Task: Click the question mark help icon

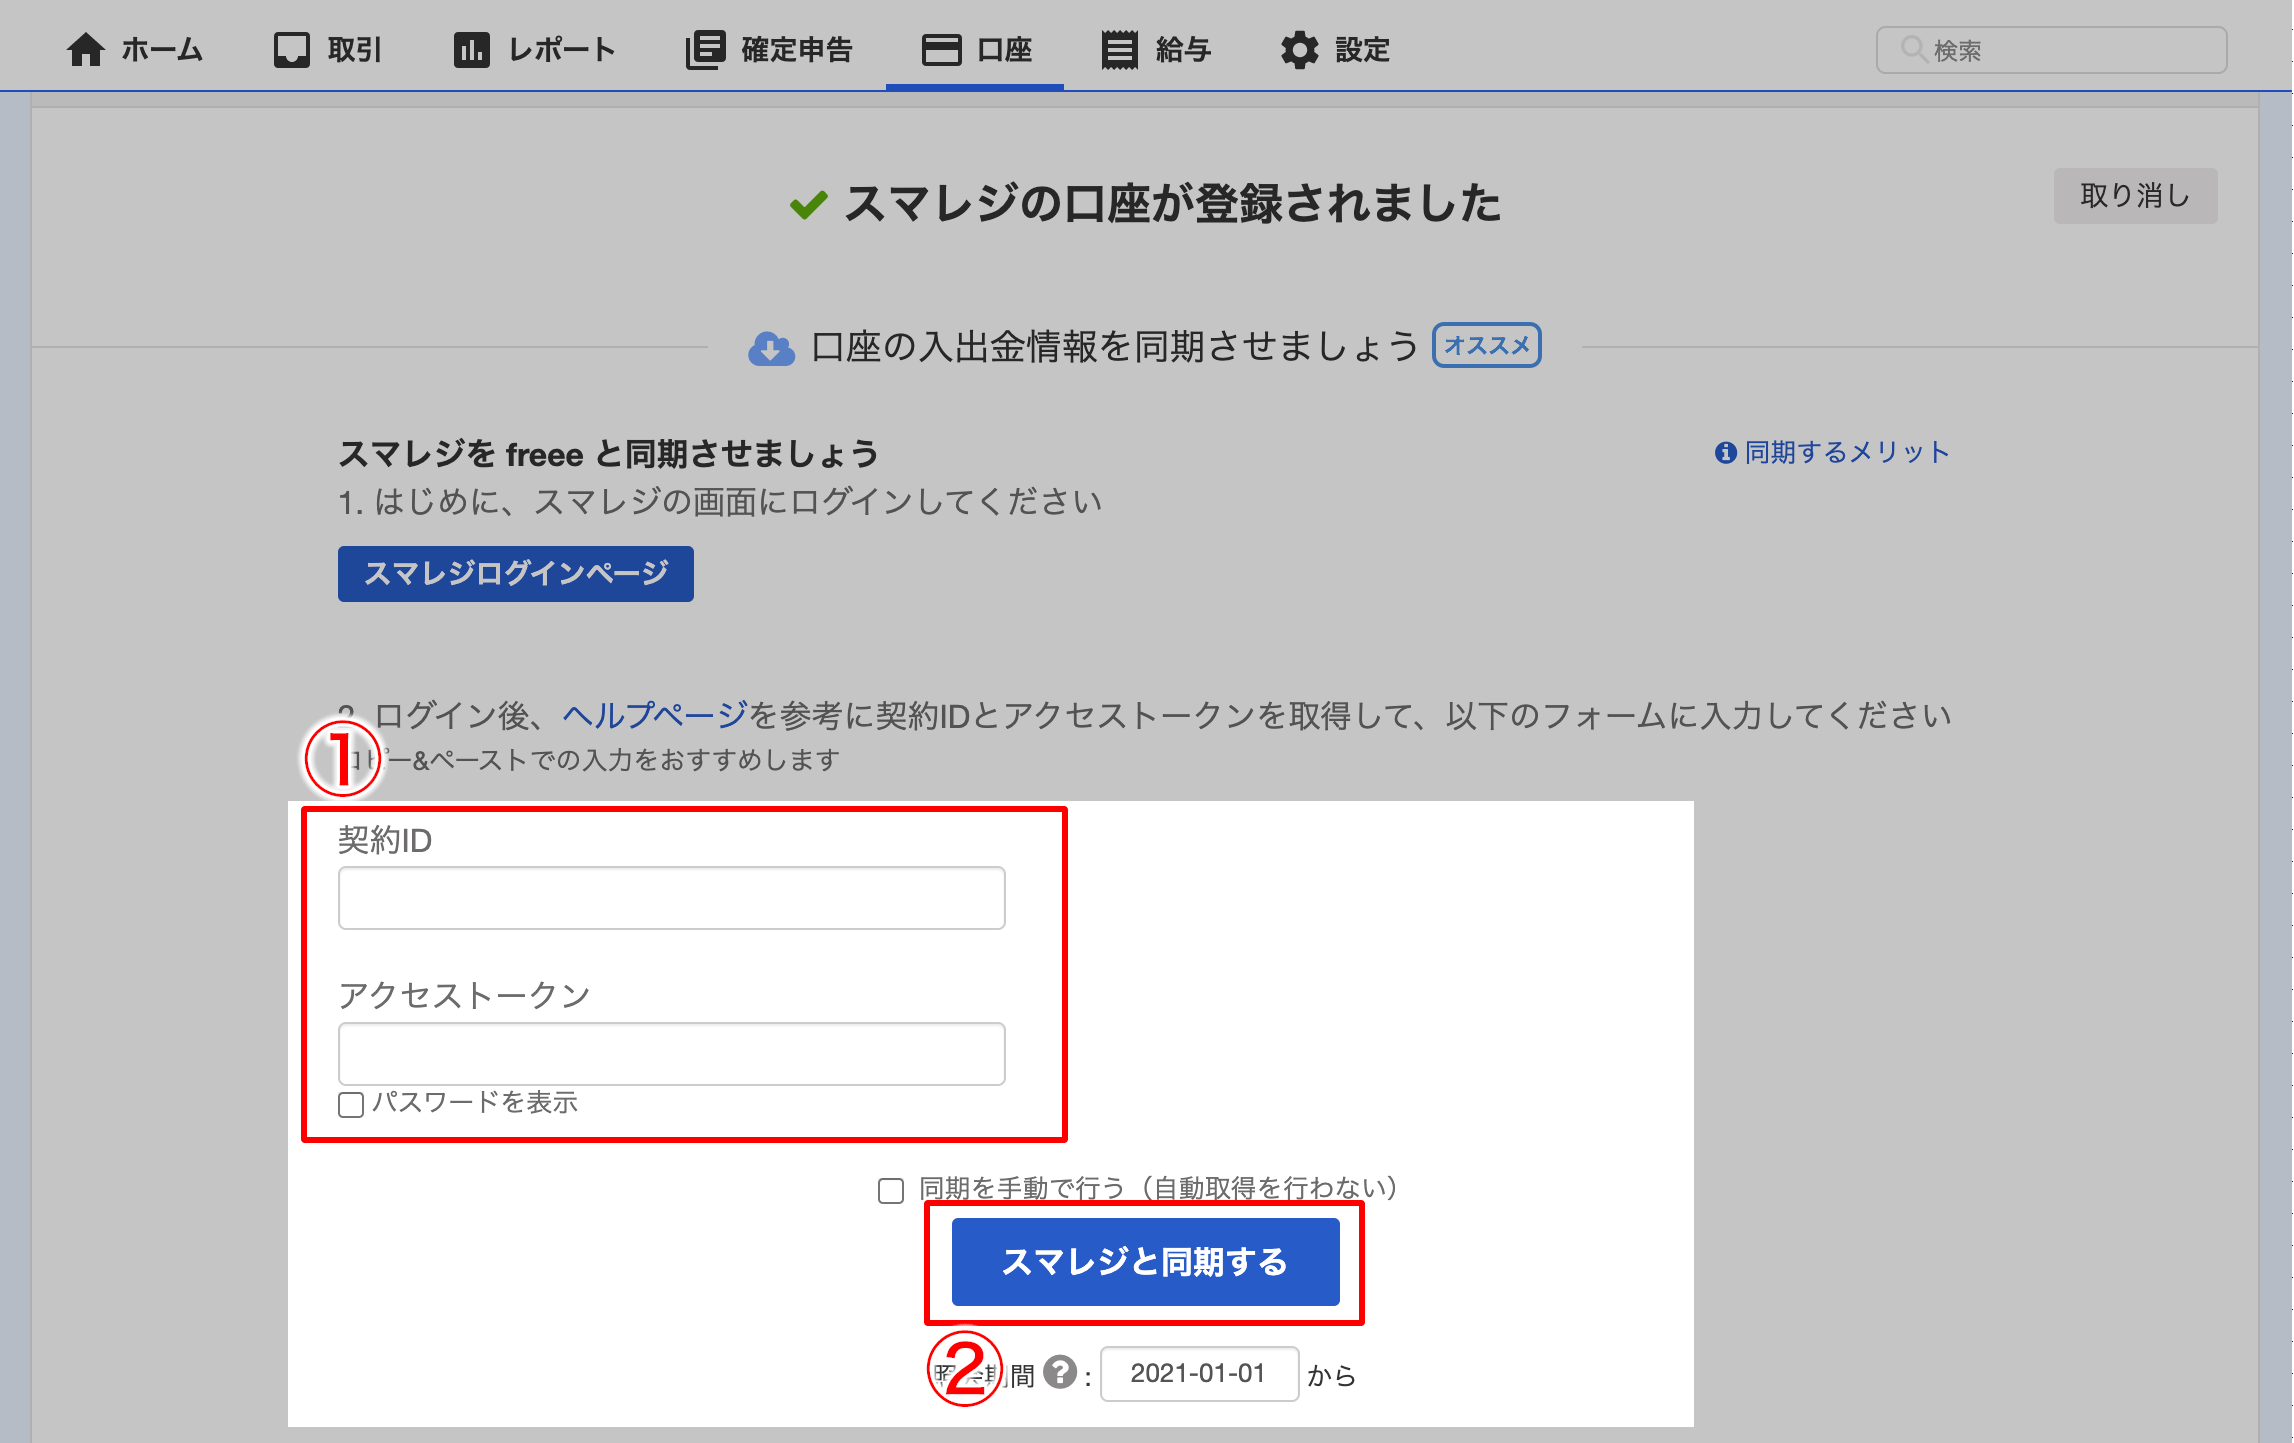Action: (x=1059, y=1372)
